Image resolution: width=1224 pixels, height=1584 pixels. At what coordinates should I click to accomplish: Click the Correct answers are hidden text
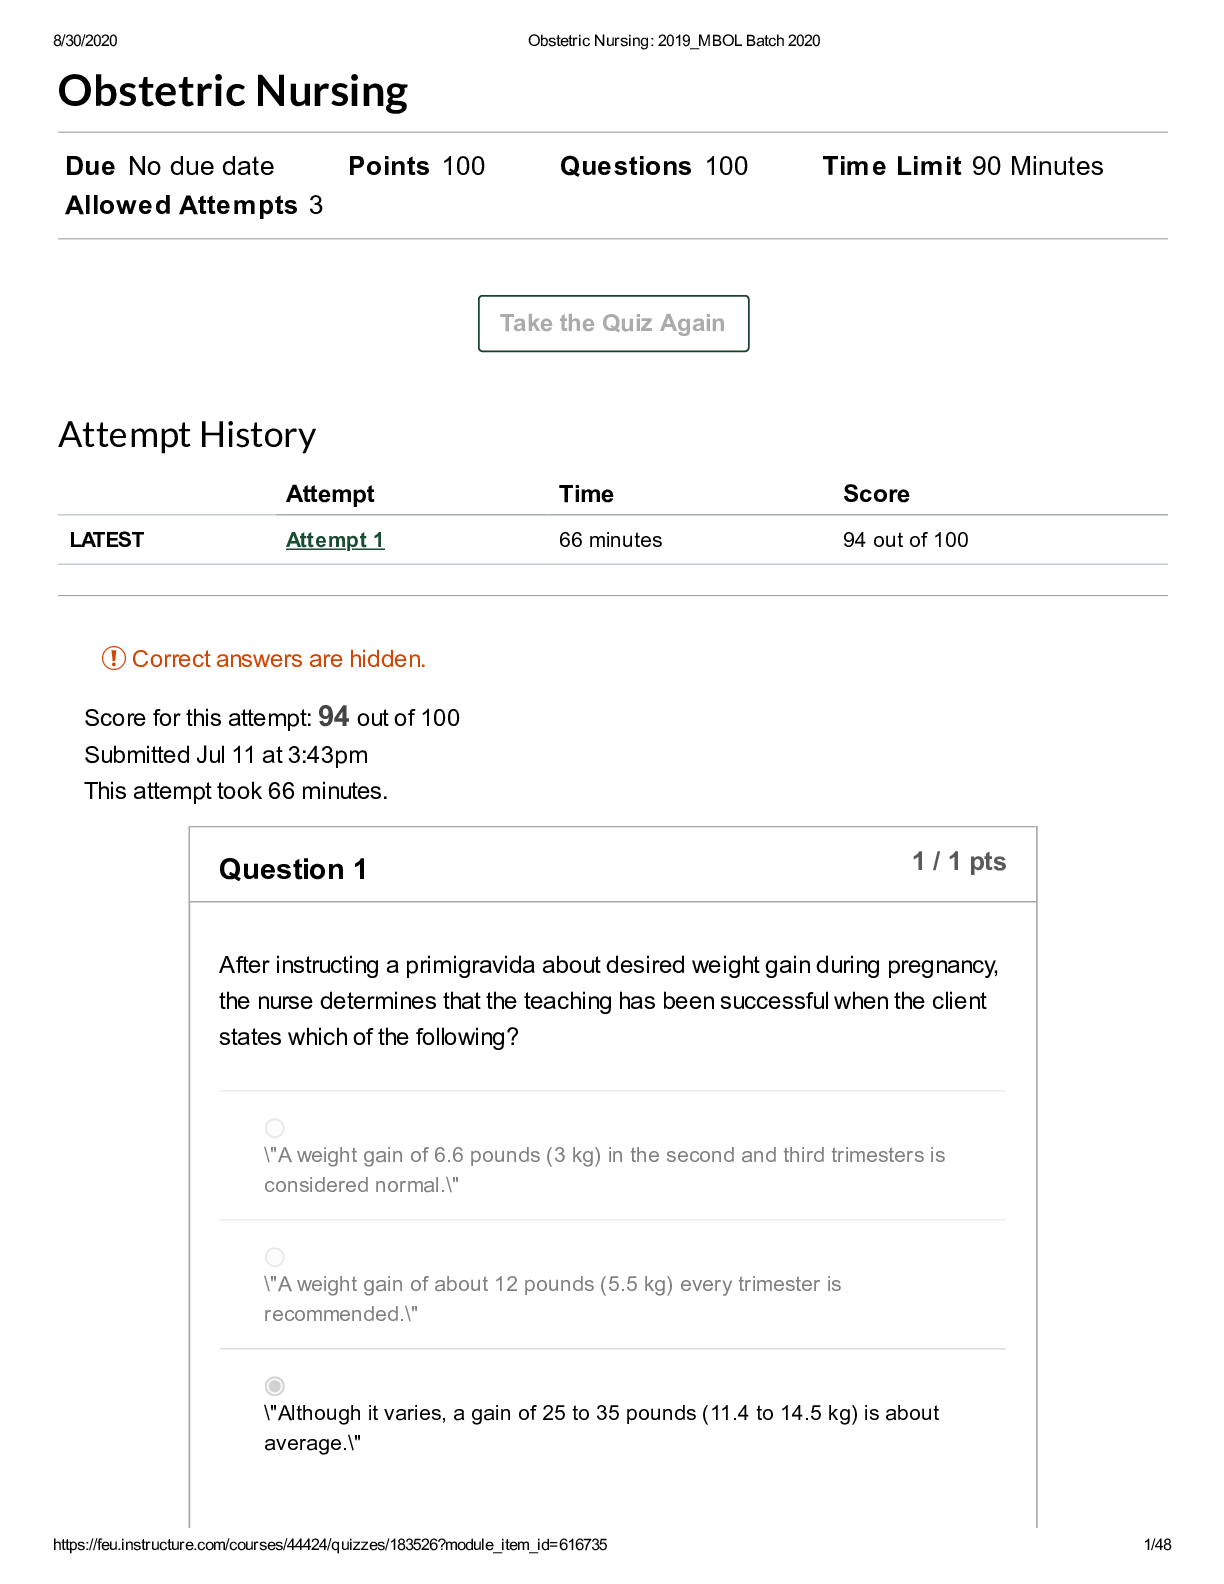point(279,659)
